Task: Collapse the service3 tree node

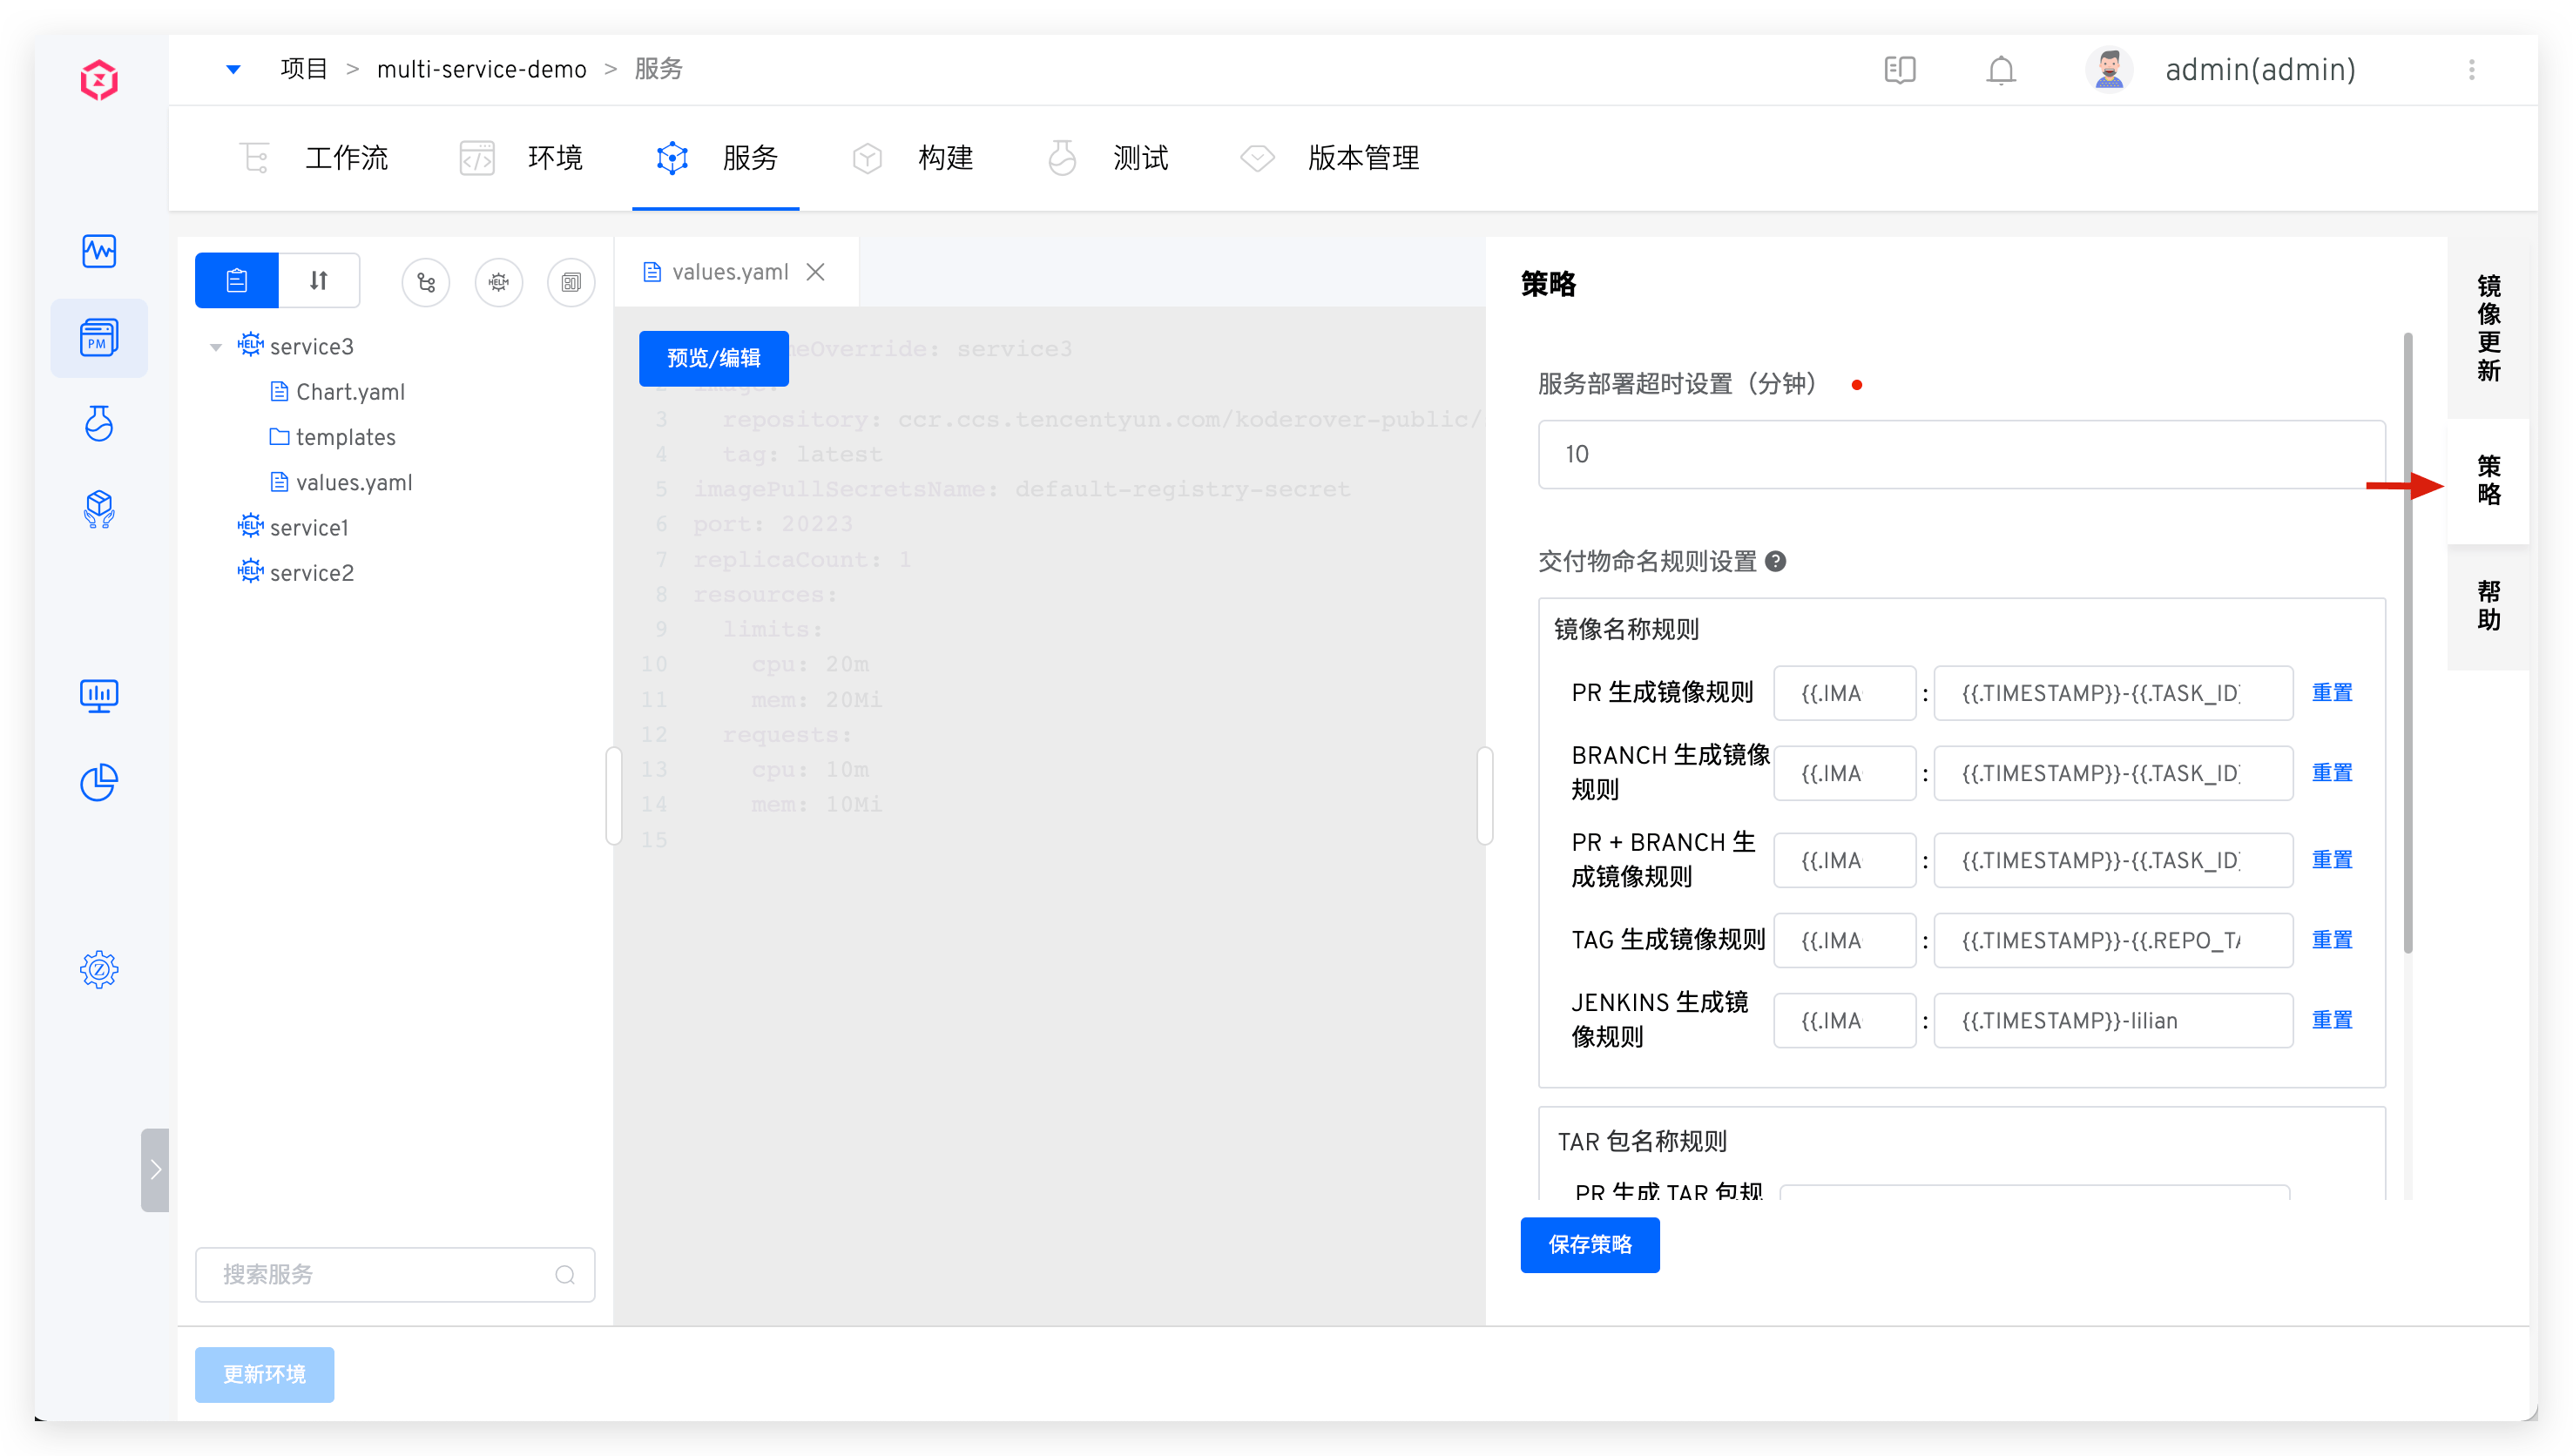Action: click(215, 346)
